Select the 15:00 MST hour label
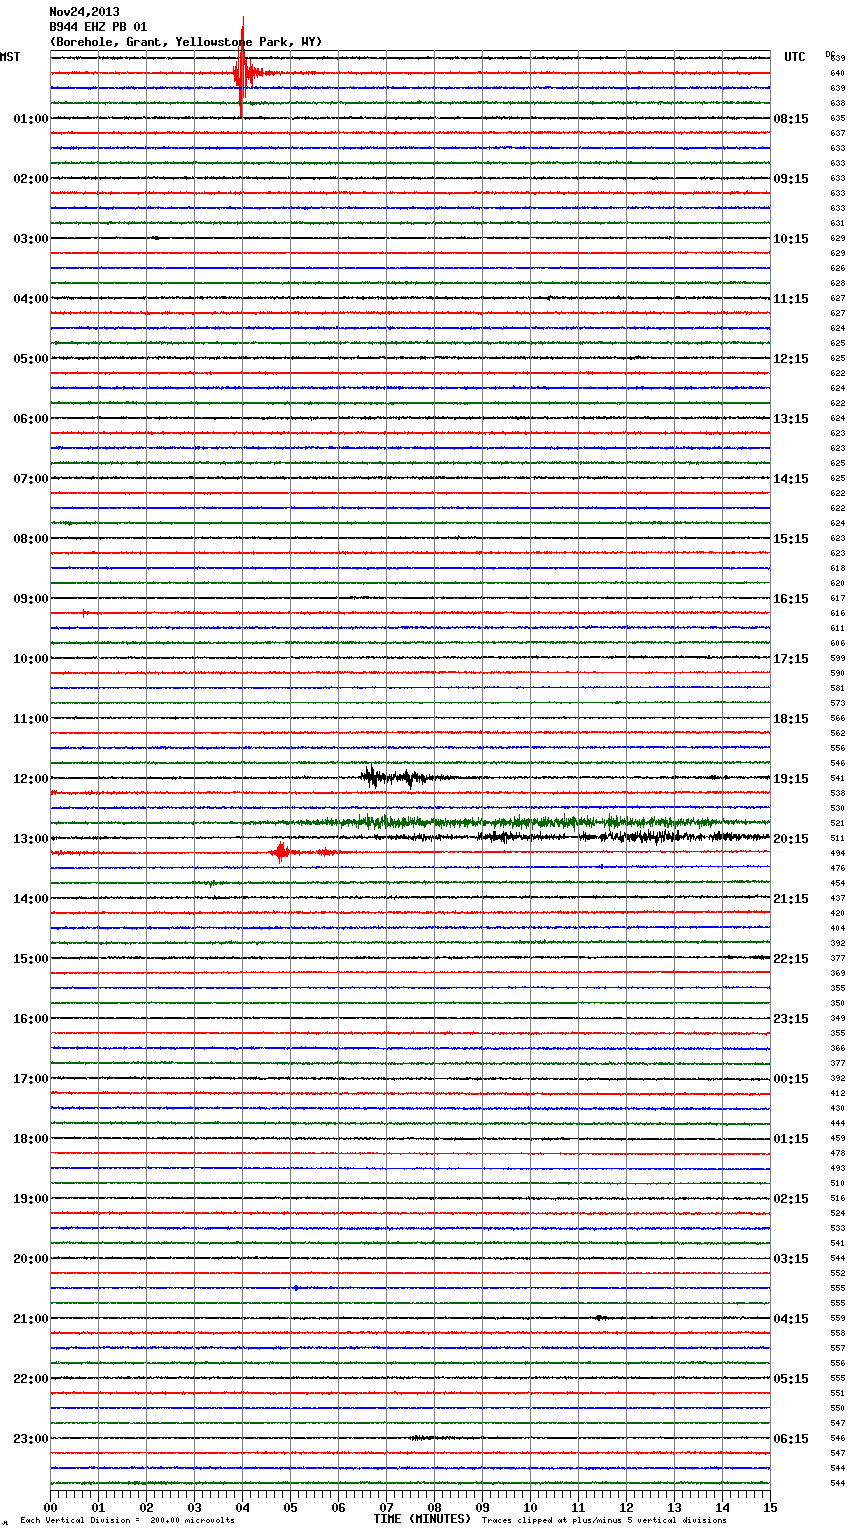This screenshot has height=1534, width=850. [x=31, y=959]
